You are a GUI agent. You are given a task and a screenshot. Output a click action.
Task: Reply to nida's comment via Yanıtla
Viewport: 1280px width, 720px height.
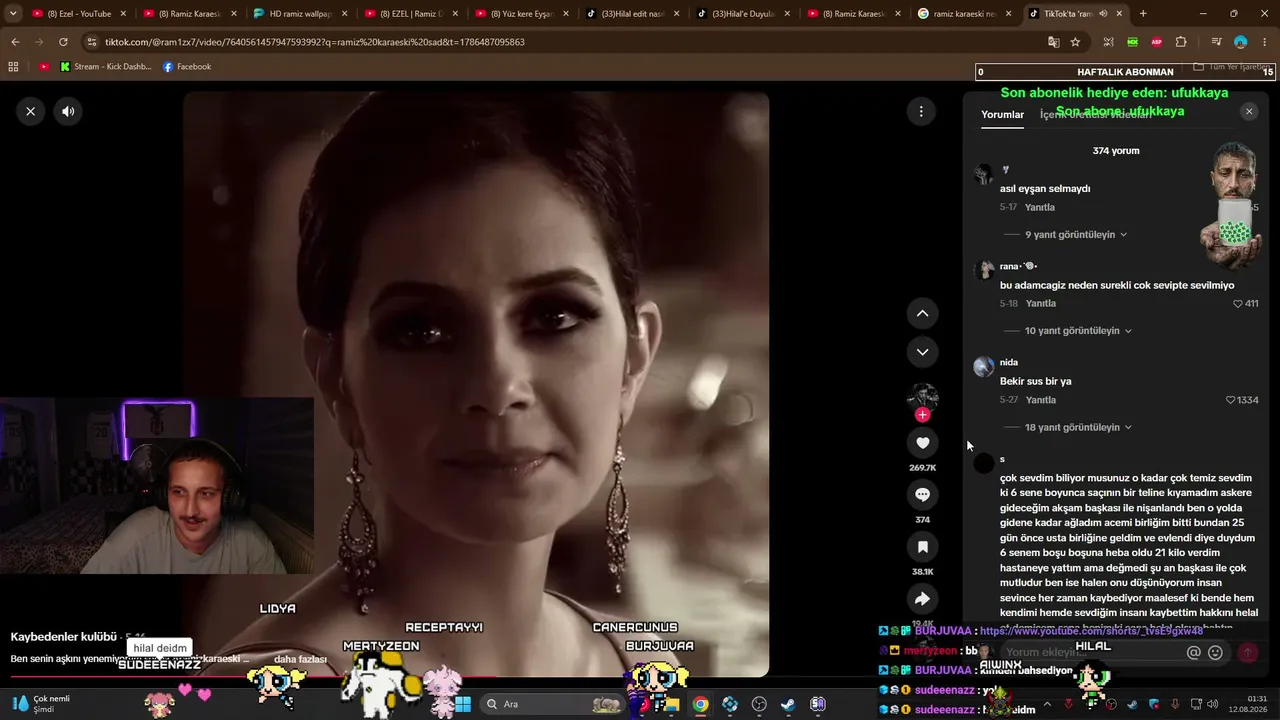(1041, 400)
